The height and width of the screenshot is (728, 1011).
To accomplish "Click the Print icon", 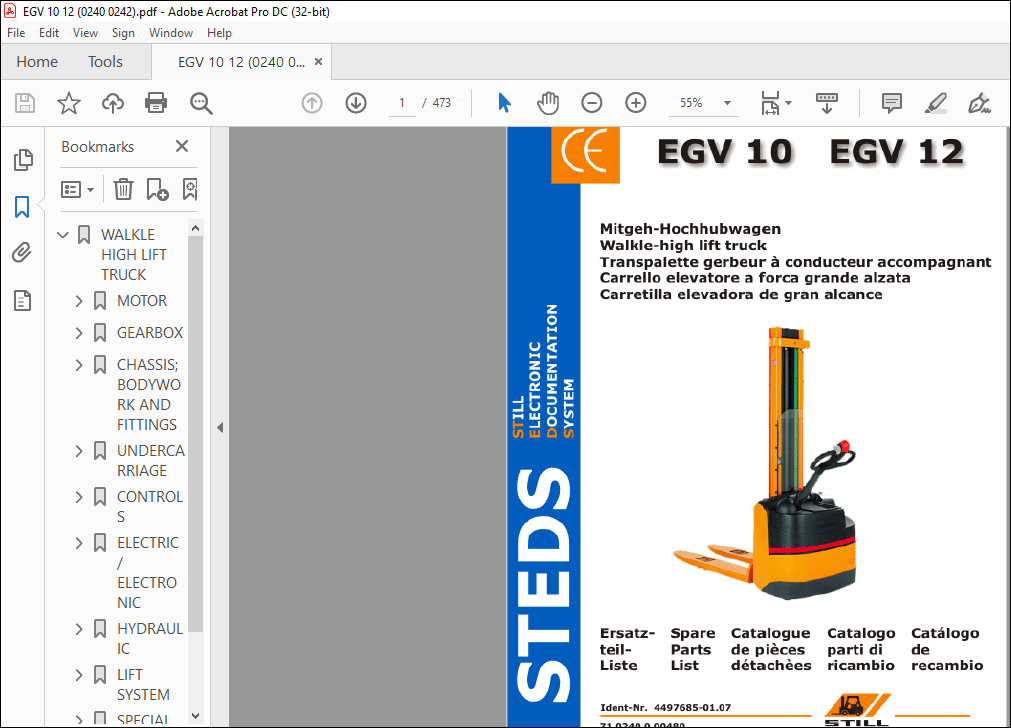I will [156, 102].
